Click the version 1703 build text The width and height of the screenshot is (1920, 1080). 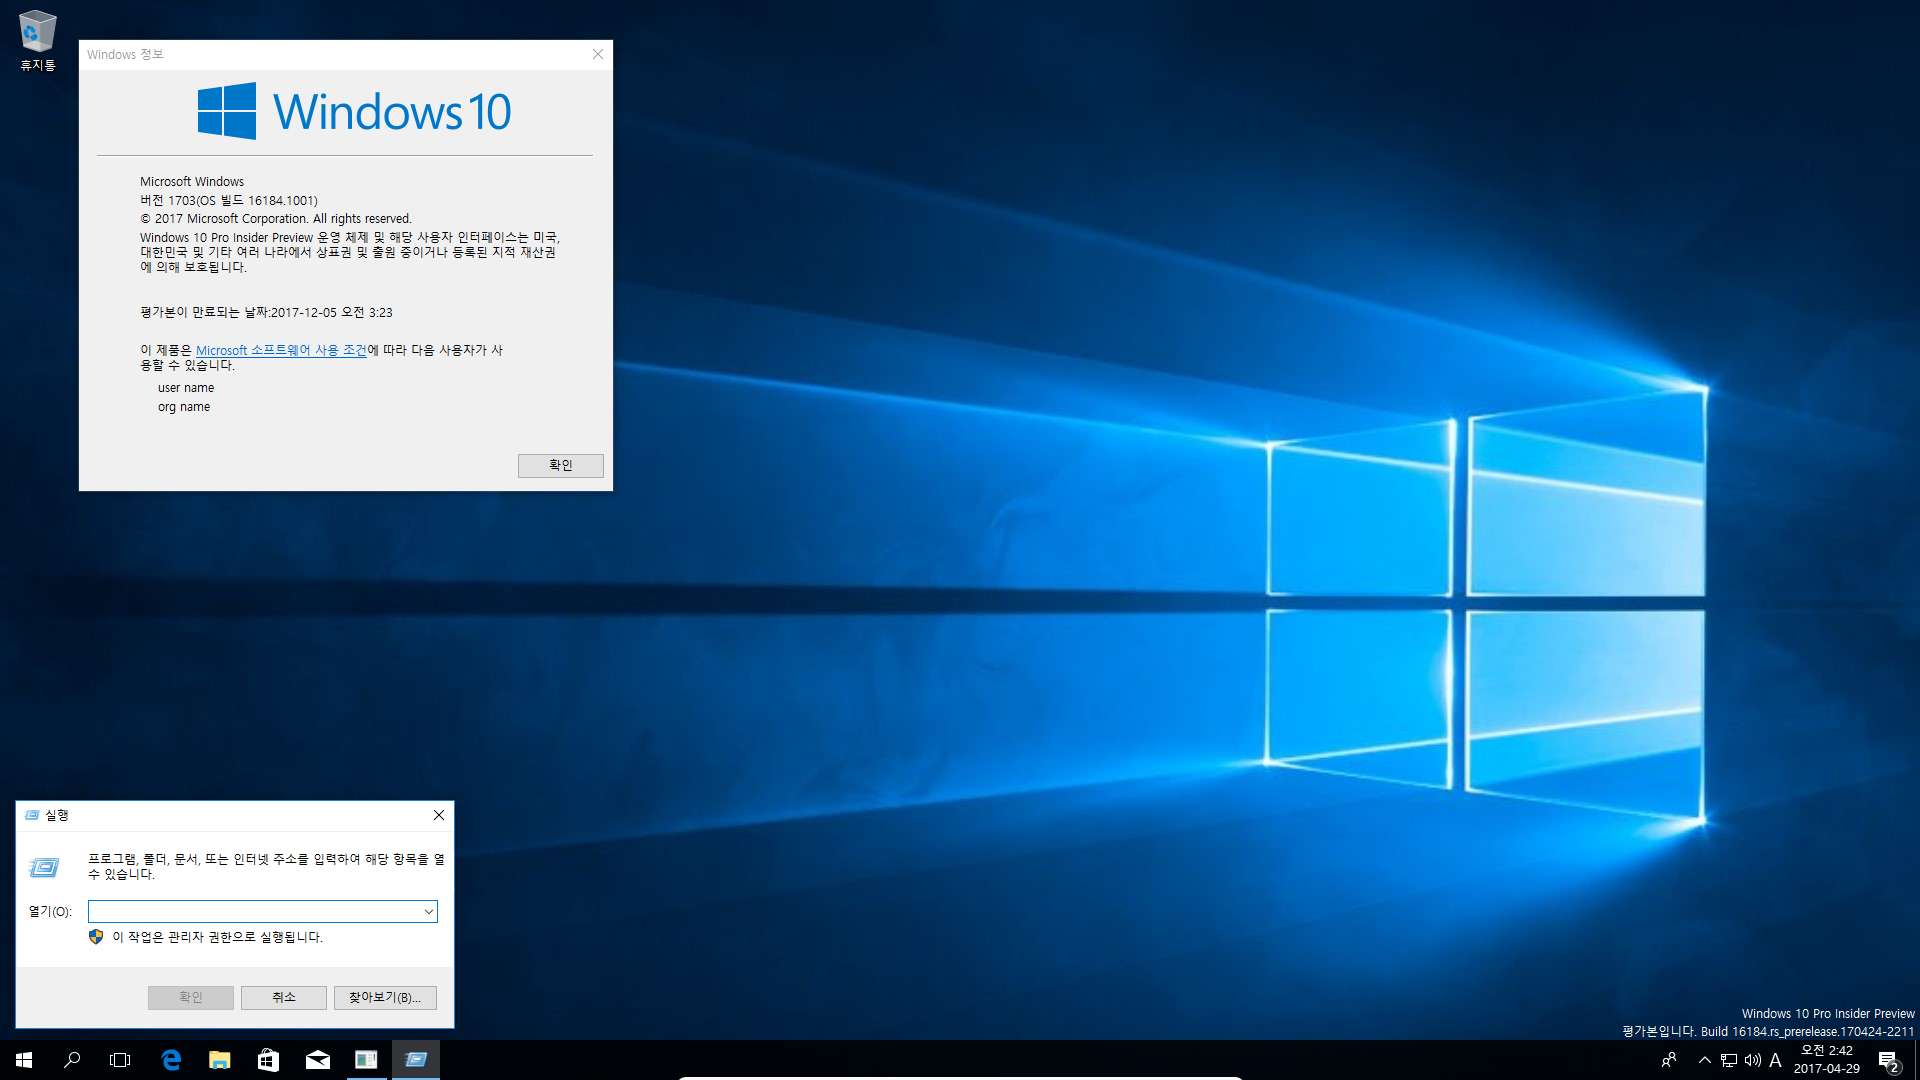(x=229, y=200)
